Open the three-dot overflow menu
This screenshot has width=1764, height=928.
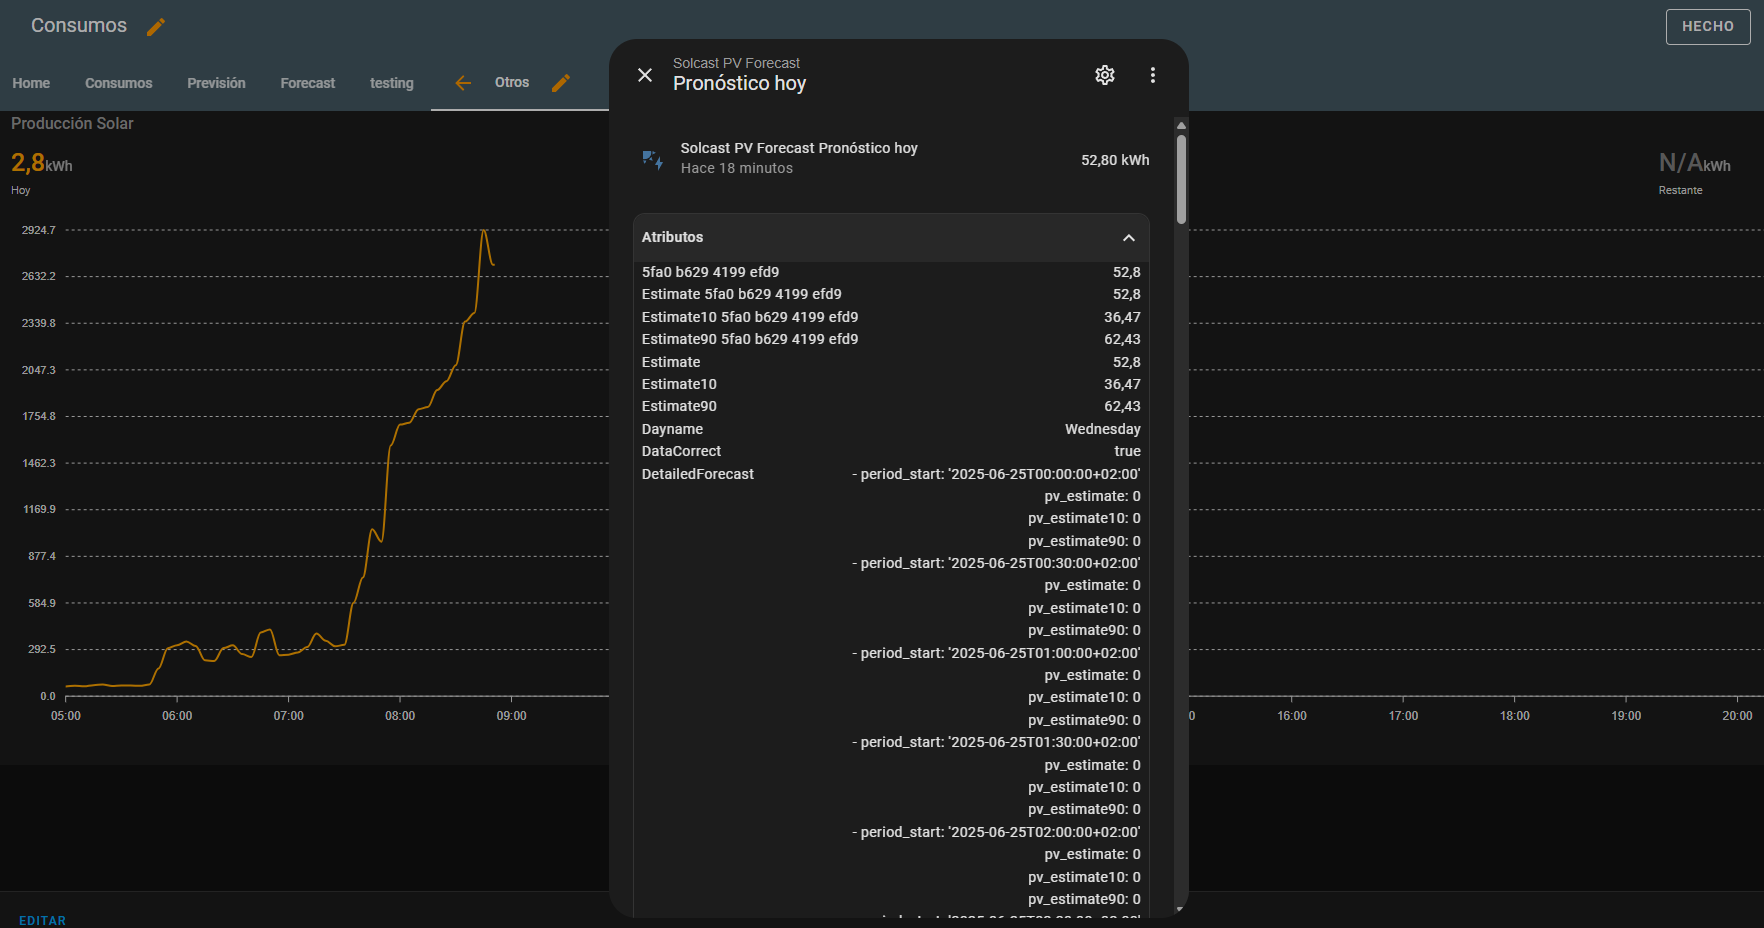tap(1153, 75)
